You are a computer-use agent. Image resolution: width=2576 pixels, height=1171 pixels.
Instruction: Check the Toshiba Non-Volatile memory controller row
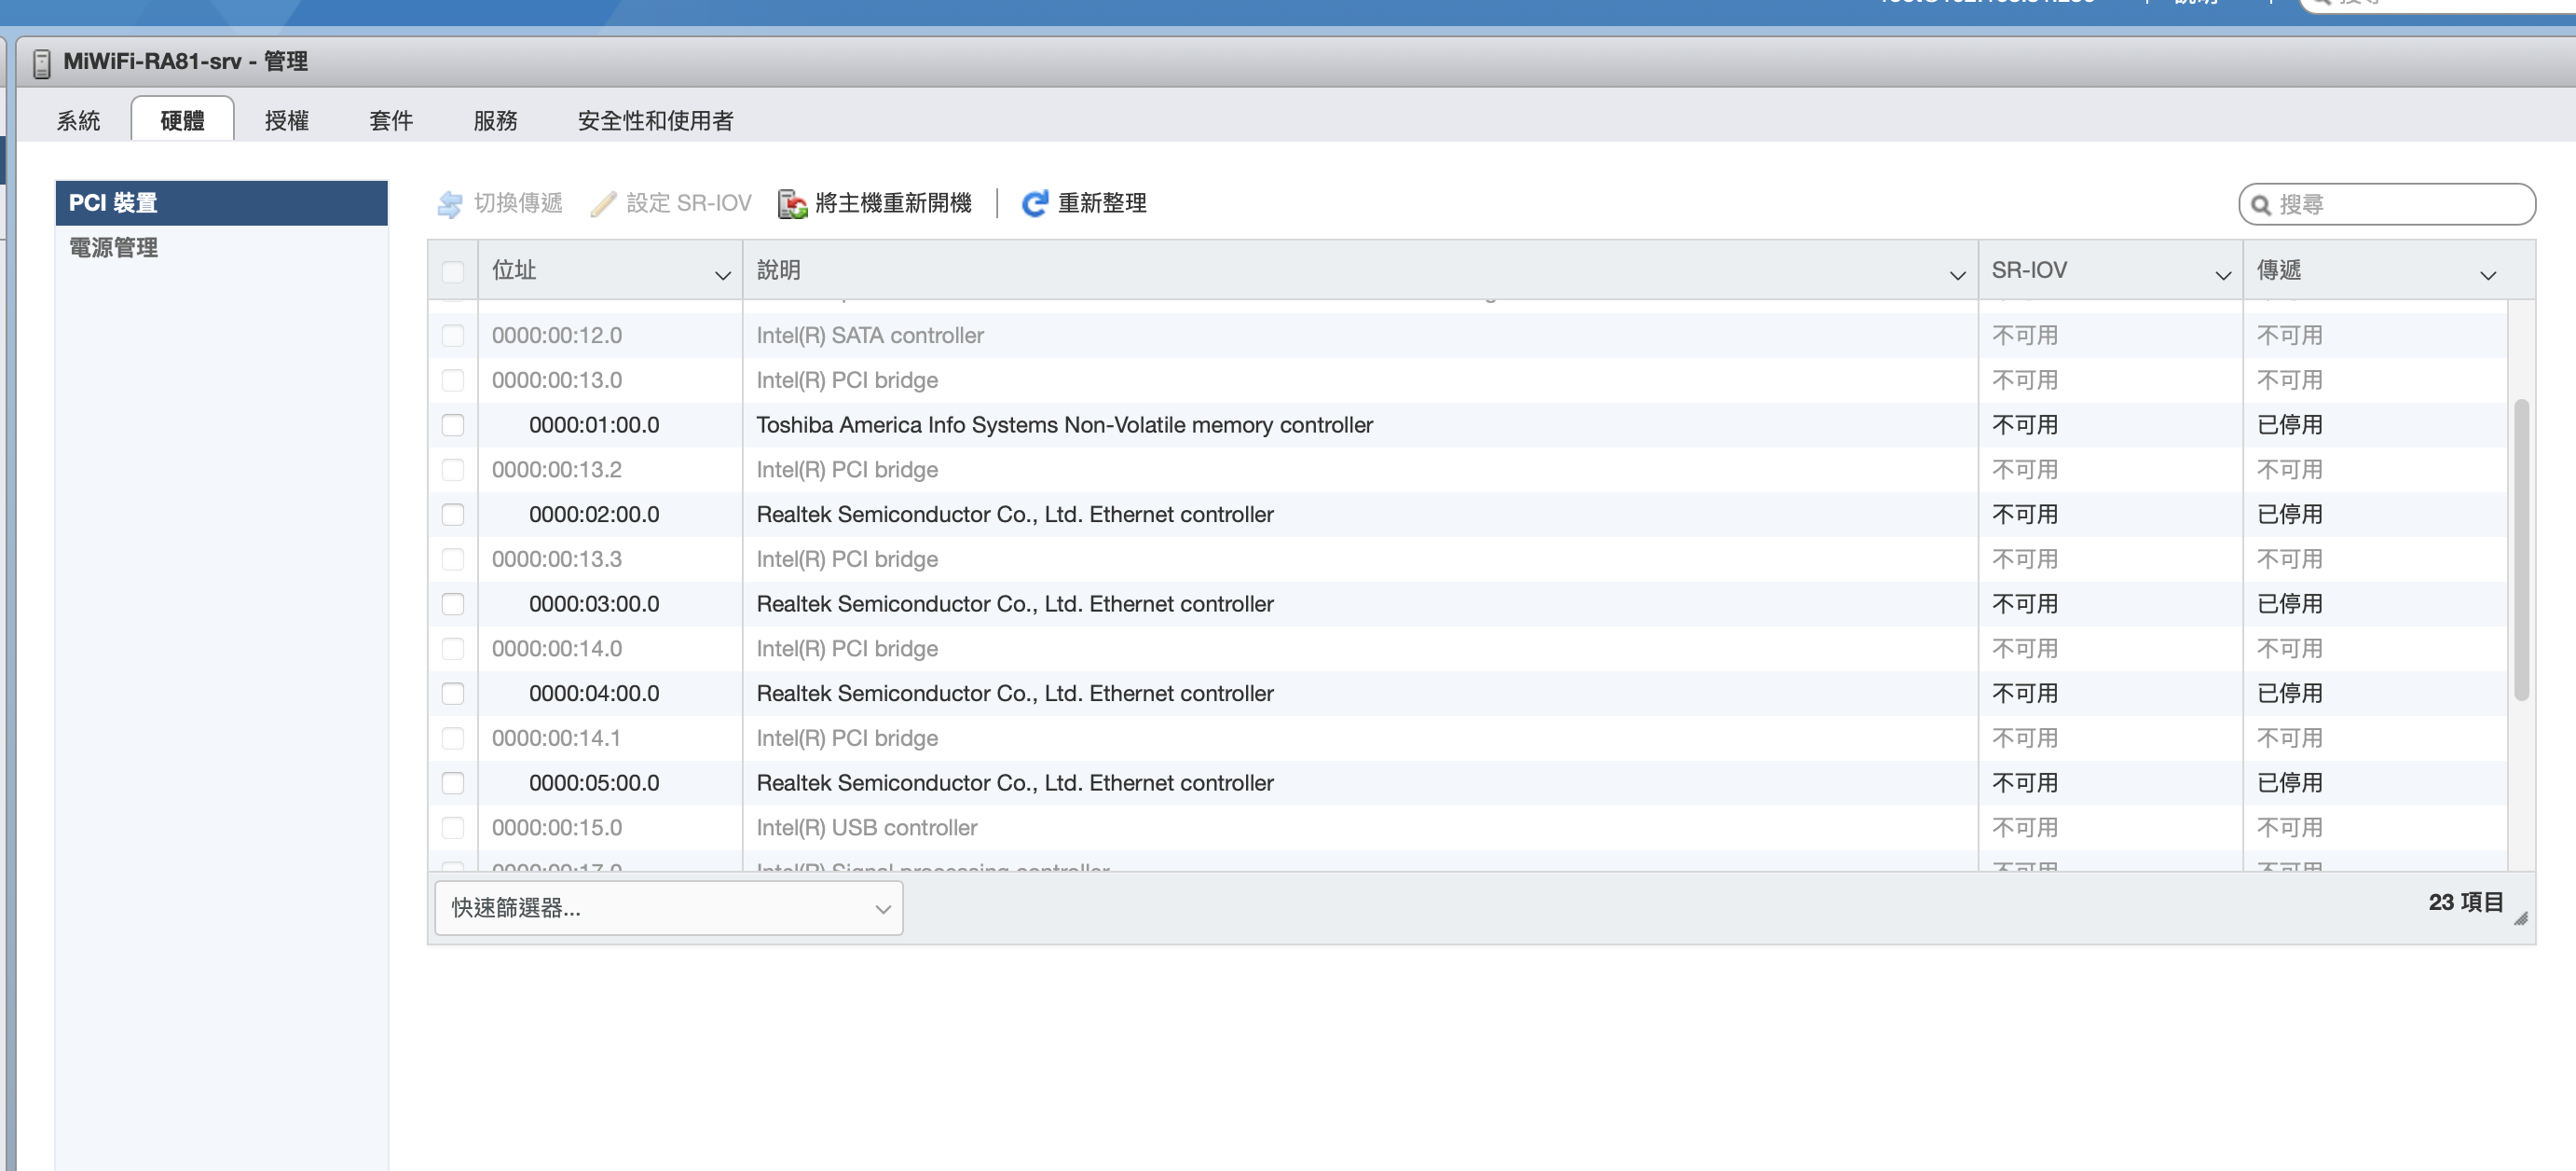pyautogui.click(x=453, y=425)
